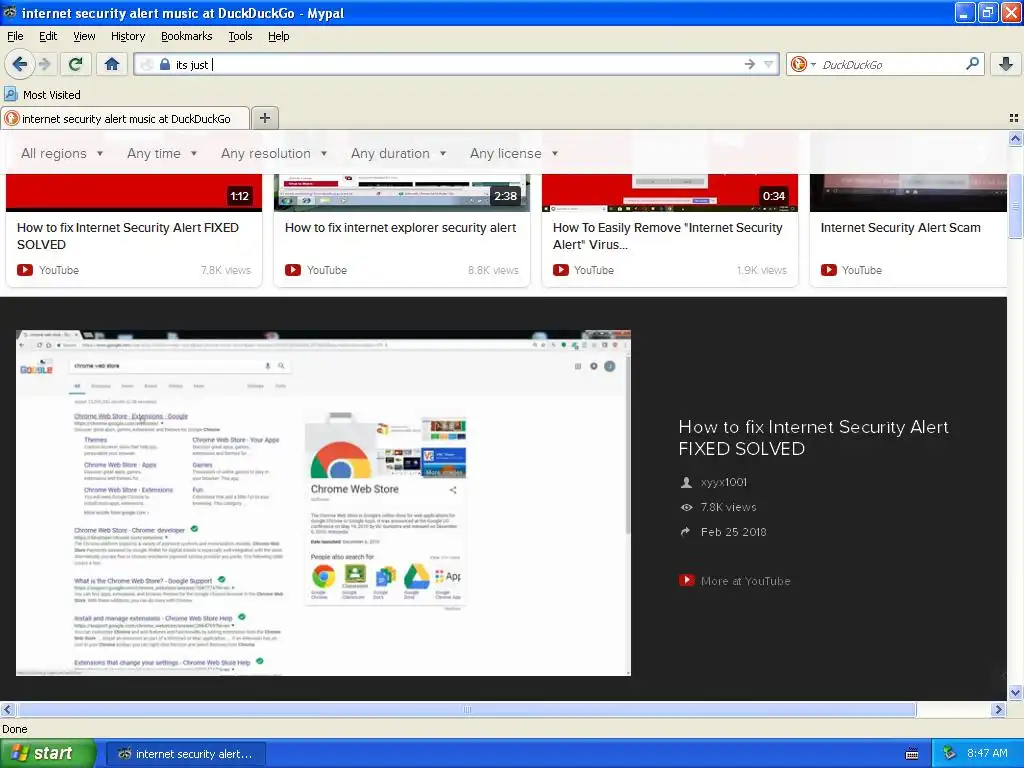Open the Downloads arrow button
This screenshot has width=1024, height=768.
[1006, 64]
